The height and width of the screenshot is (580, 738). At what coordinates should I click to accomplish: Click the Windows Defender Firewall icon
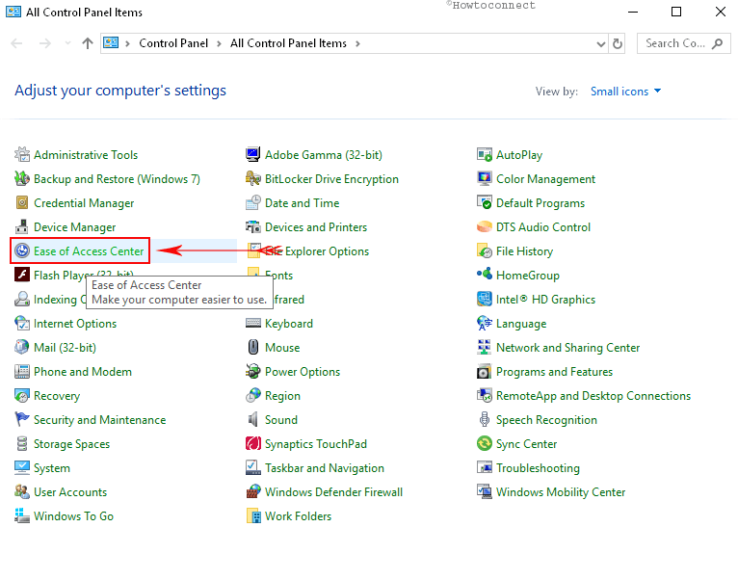(x=253, y=491)
